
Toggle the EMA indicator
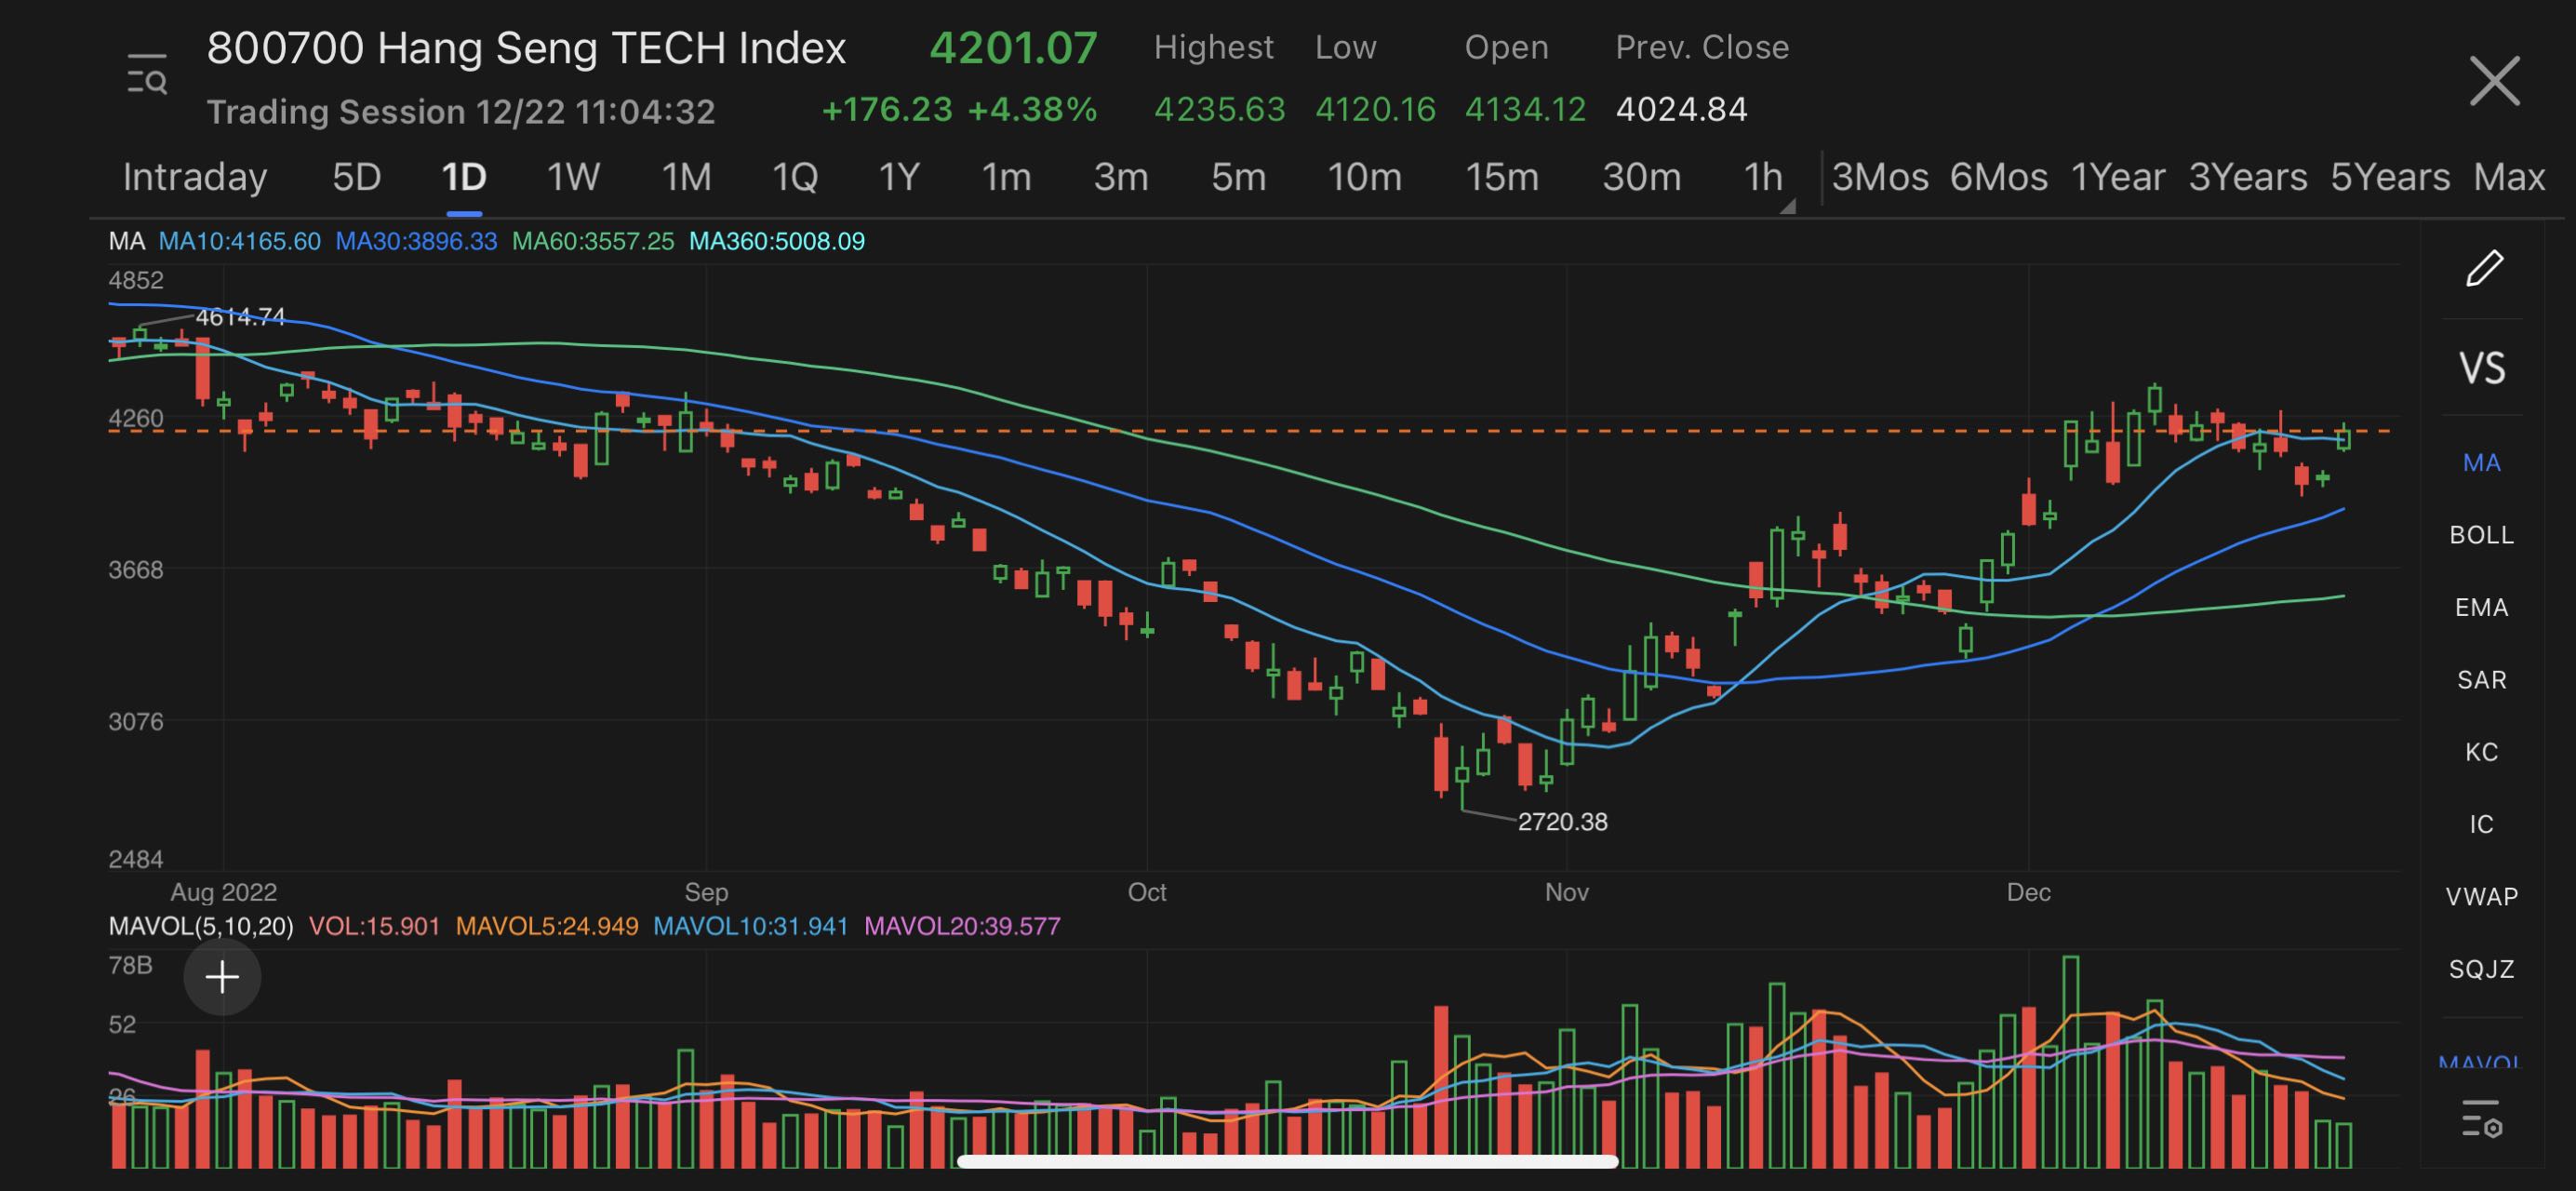(x=2481, y=607)
